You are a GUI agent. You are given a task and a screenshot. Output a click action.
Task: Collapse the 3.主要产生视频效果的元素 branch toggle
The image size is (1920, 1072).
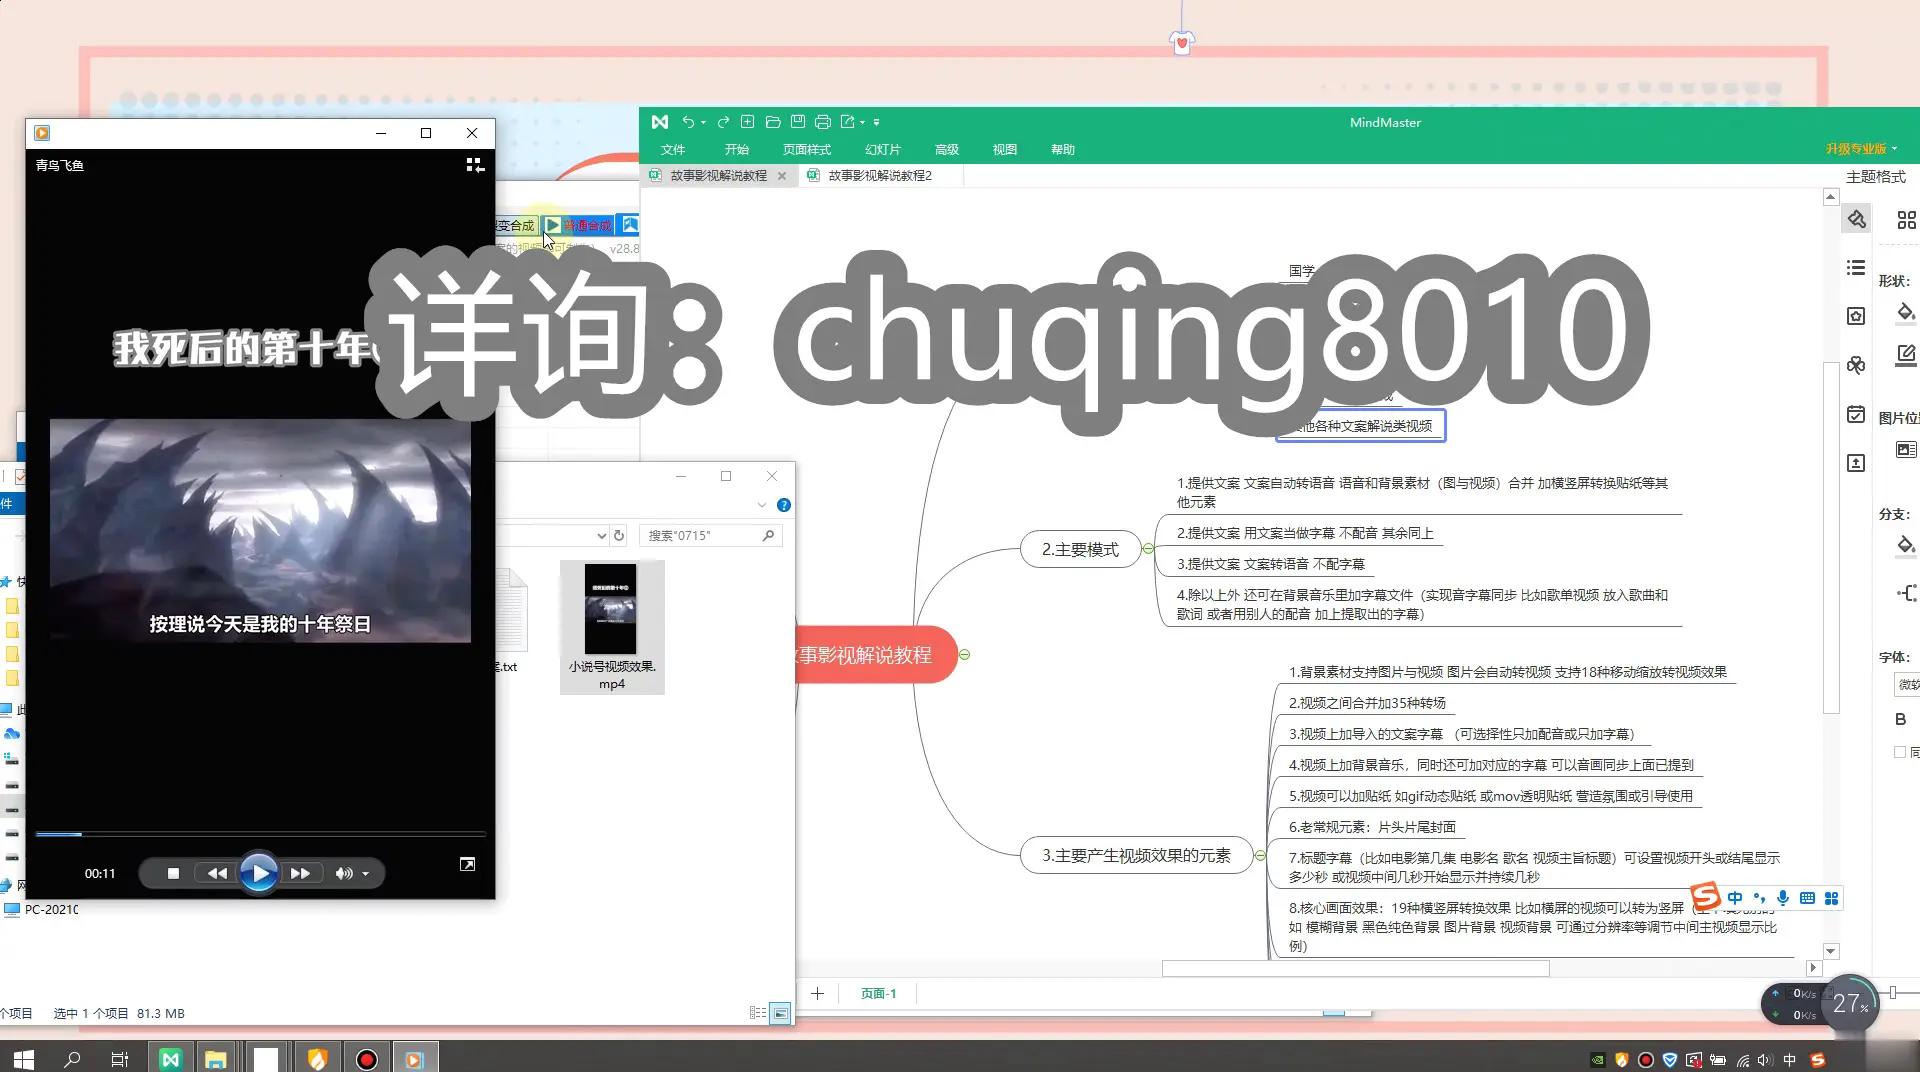(x=1260, y=855)
